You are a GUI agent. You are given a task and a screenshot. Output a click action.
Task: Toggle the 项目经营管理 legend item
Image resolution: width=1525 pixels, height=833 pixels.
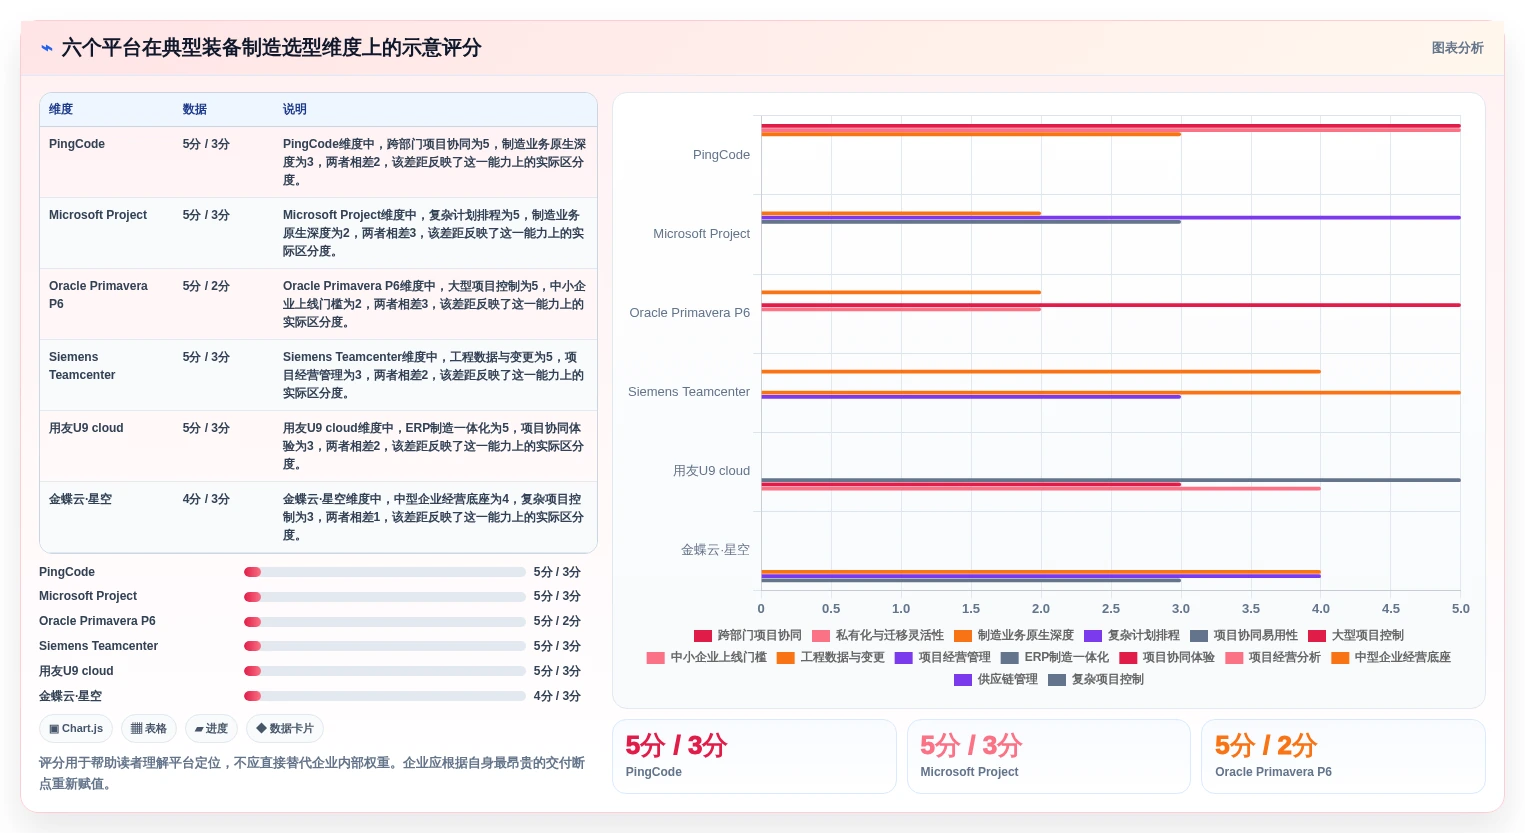click(x=943, y=657)
